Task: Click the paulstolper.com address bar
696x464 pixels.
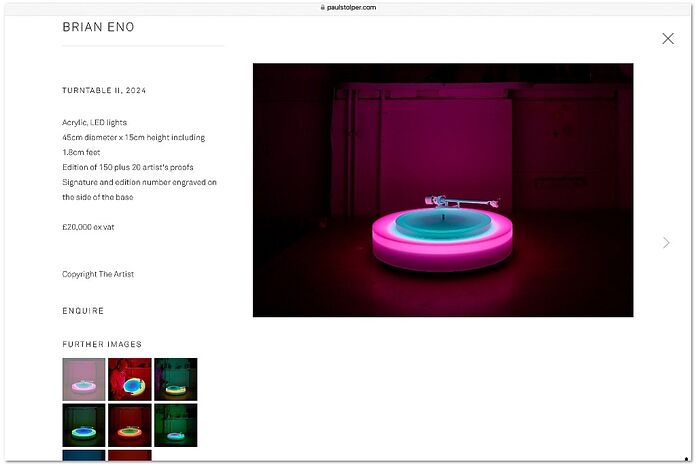Action: (348, 7)
